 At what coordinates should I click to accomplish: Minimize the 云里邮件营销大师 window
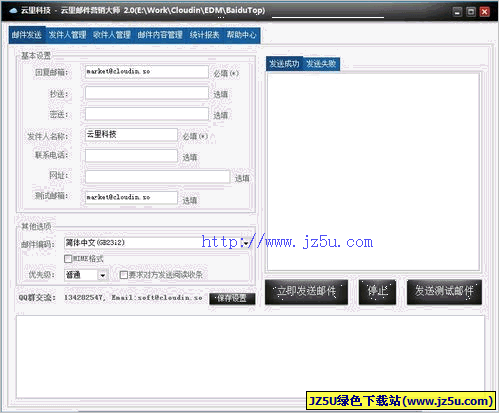point(457,12)
